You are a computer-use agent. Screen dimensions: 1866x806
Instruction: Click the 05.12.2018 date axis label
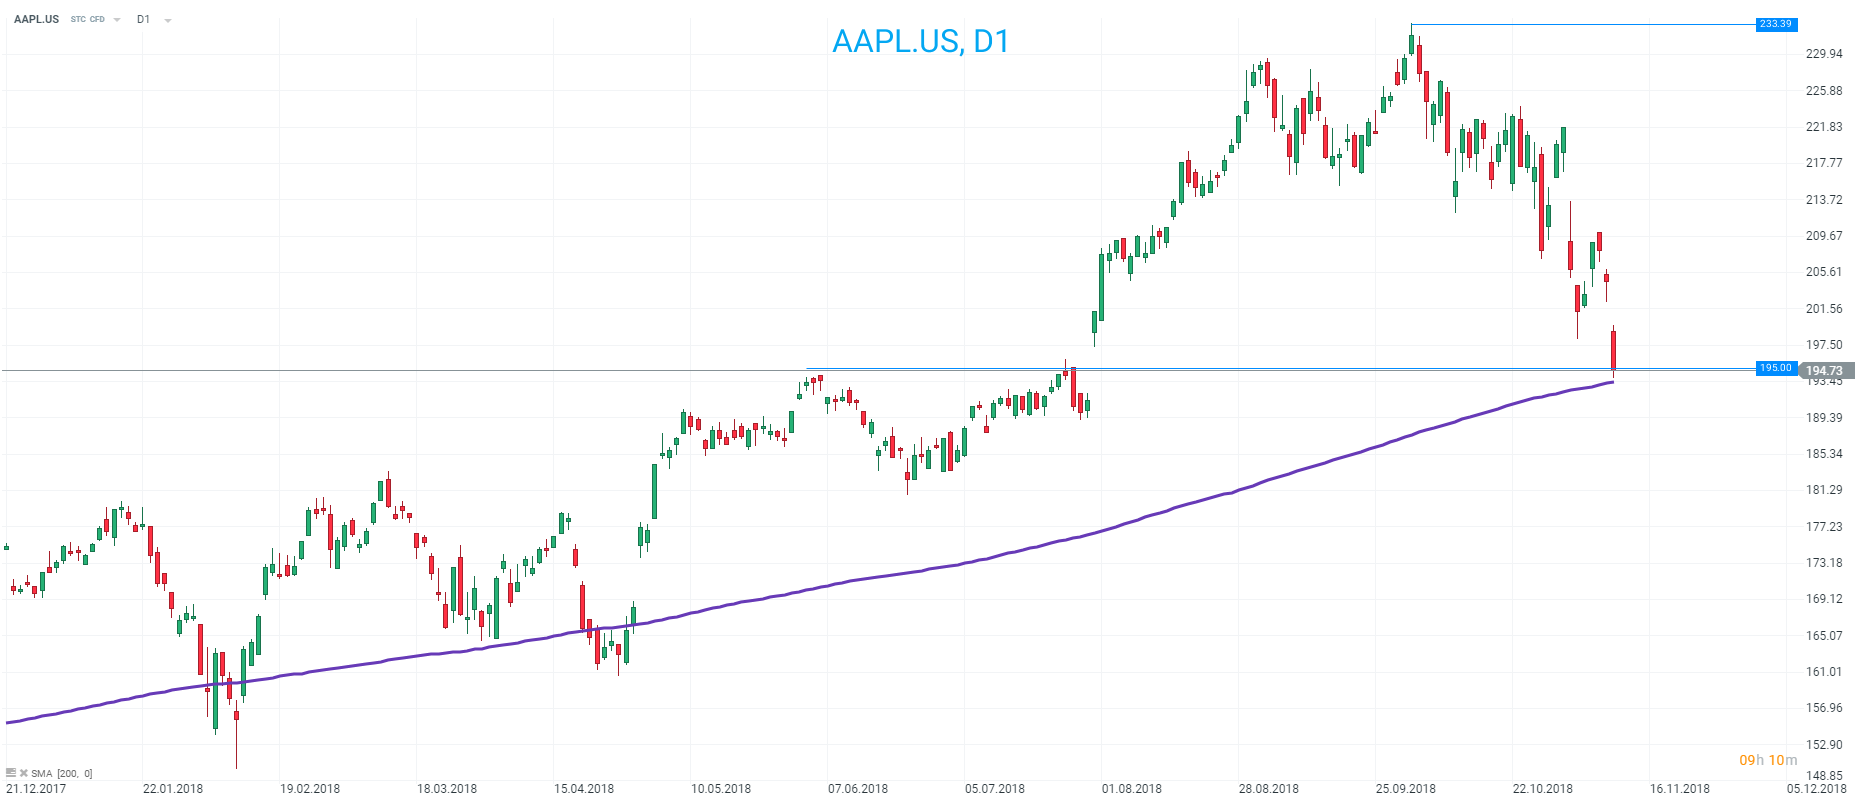[1816, 789]
